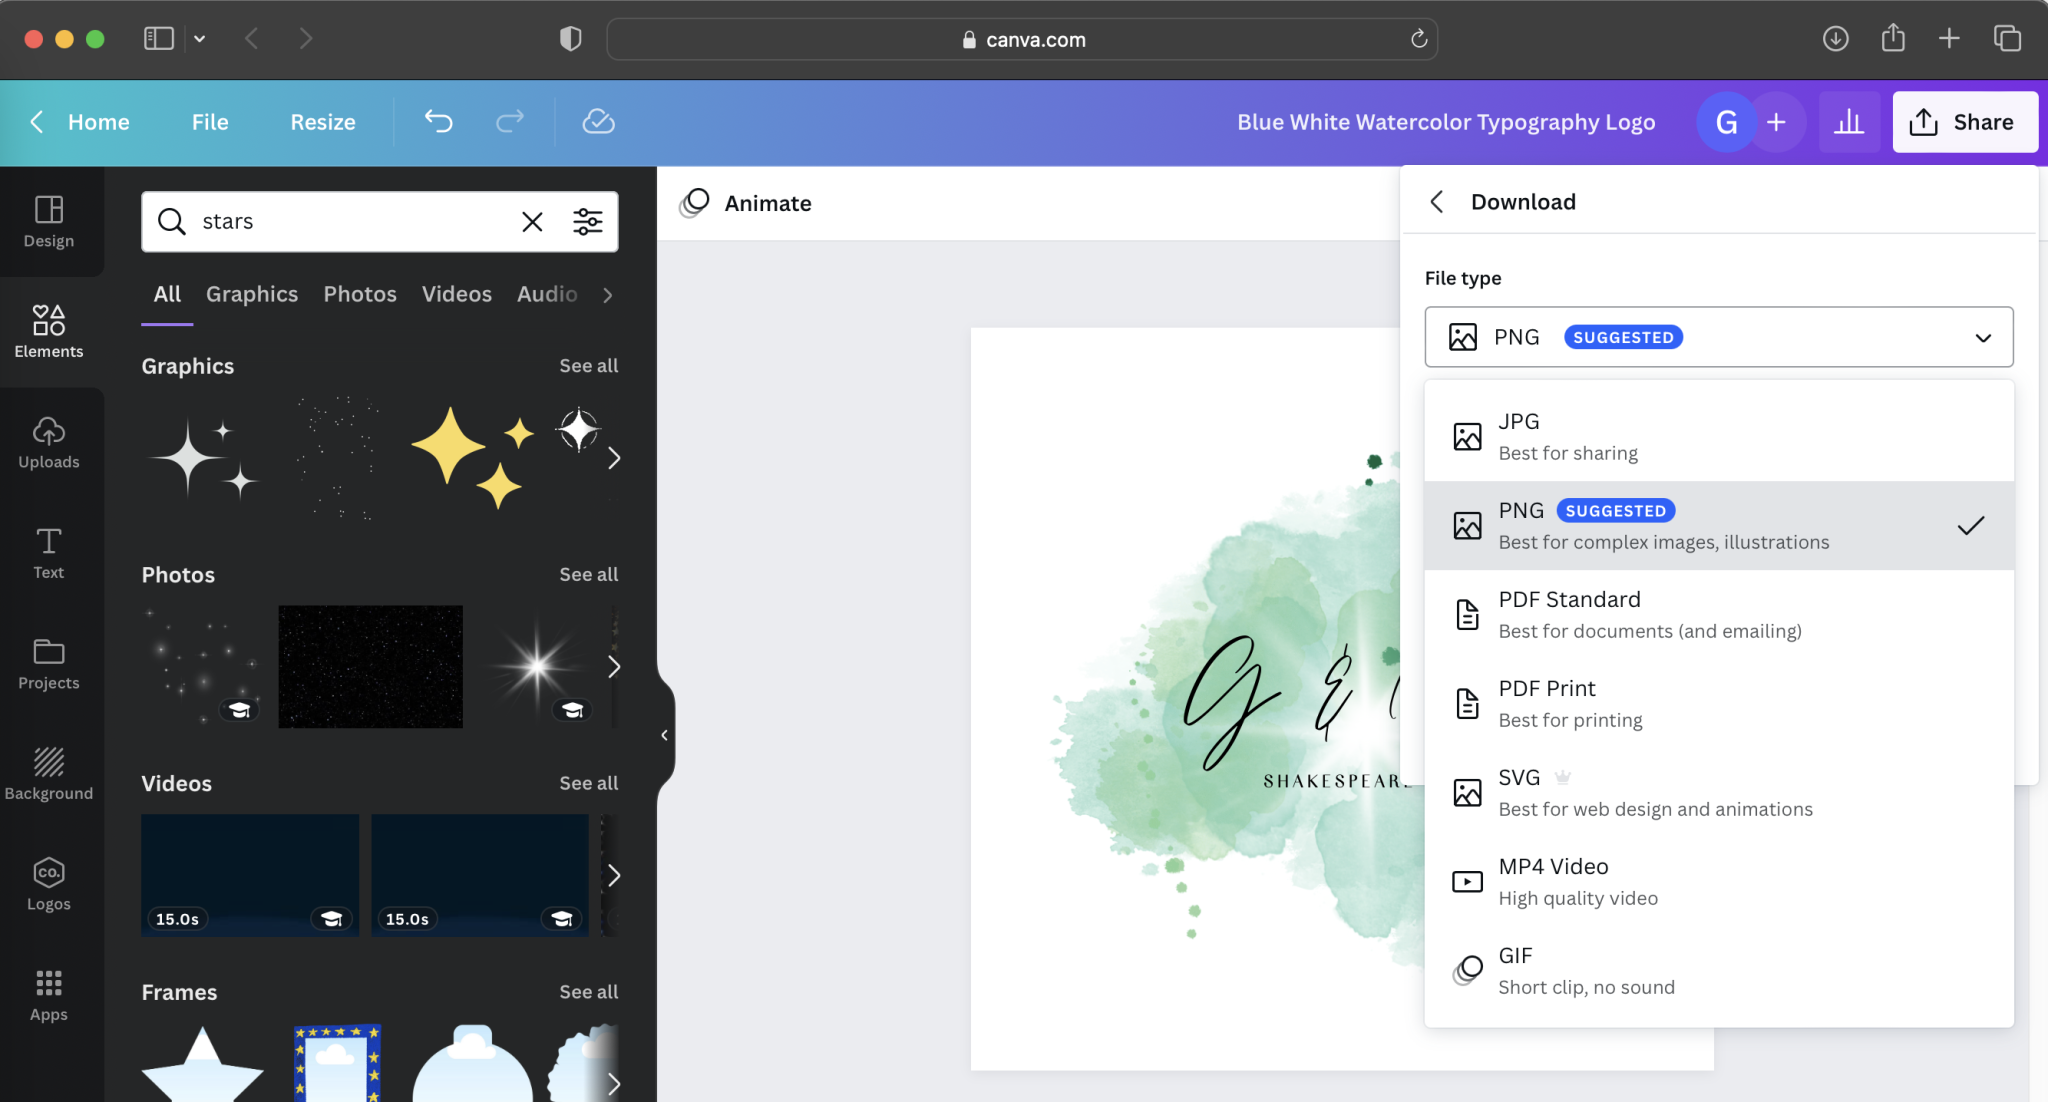See all Photos results

point(588,574)
